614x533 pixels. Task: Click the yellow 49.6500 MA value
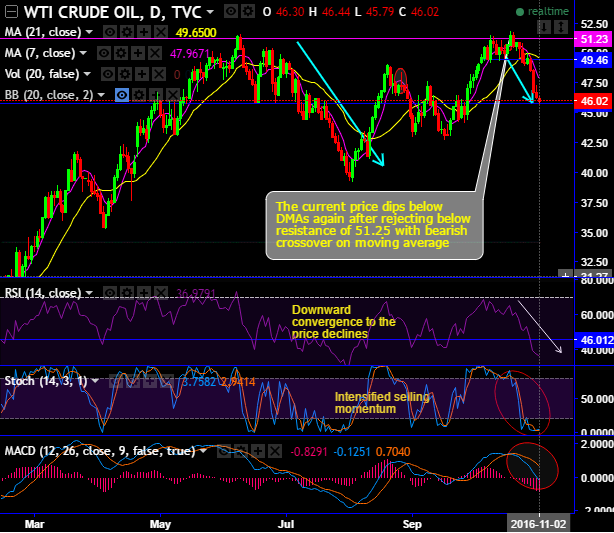pyautogui.click(x=196, y=33)
